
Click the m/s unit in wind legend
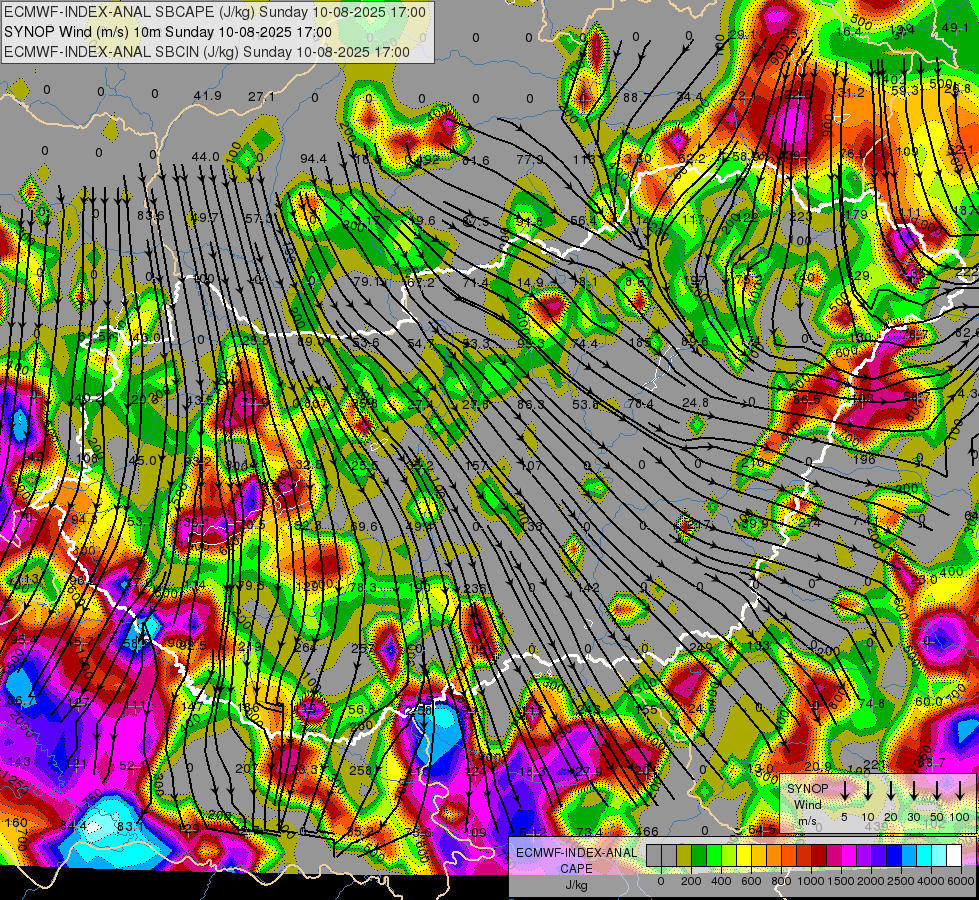pos(807,821)
